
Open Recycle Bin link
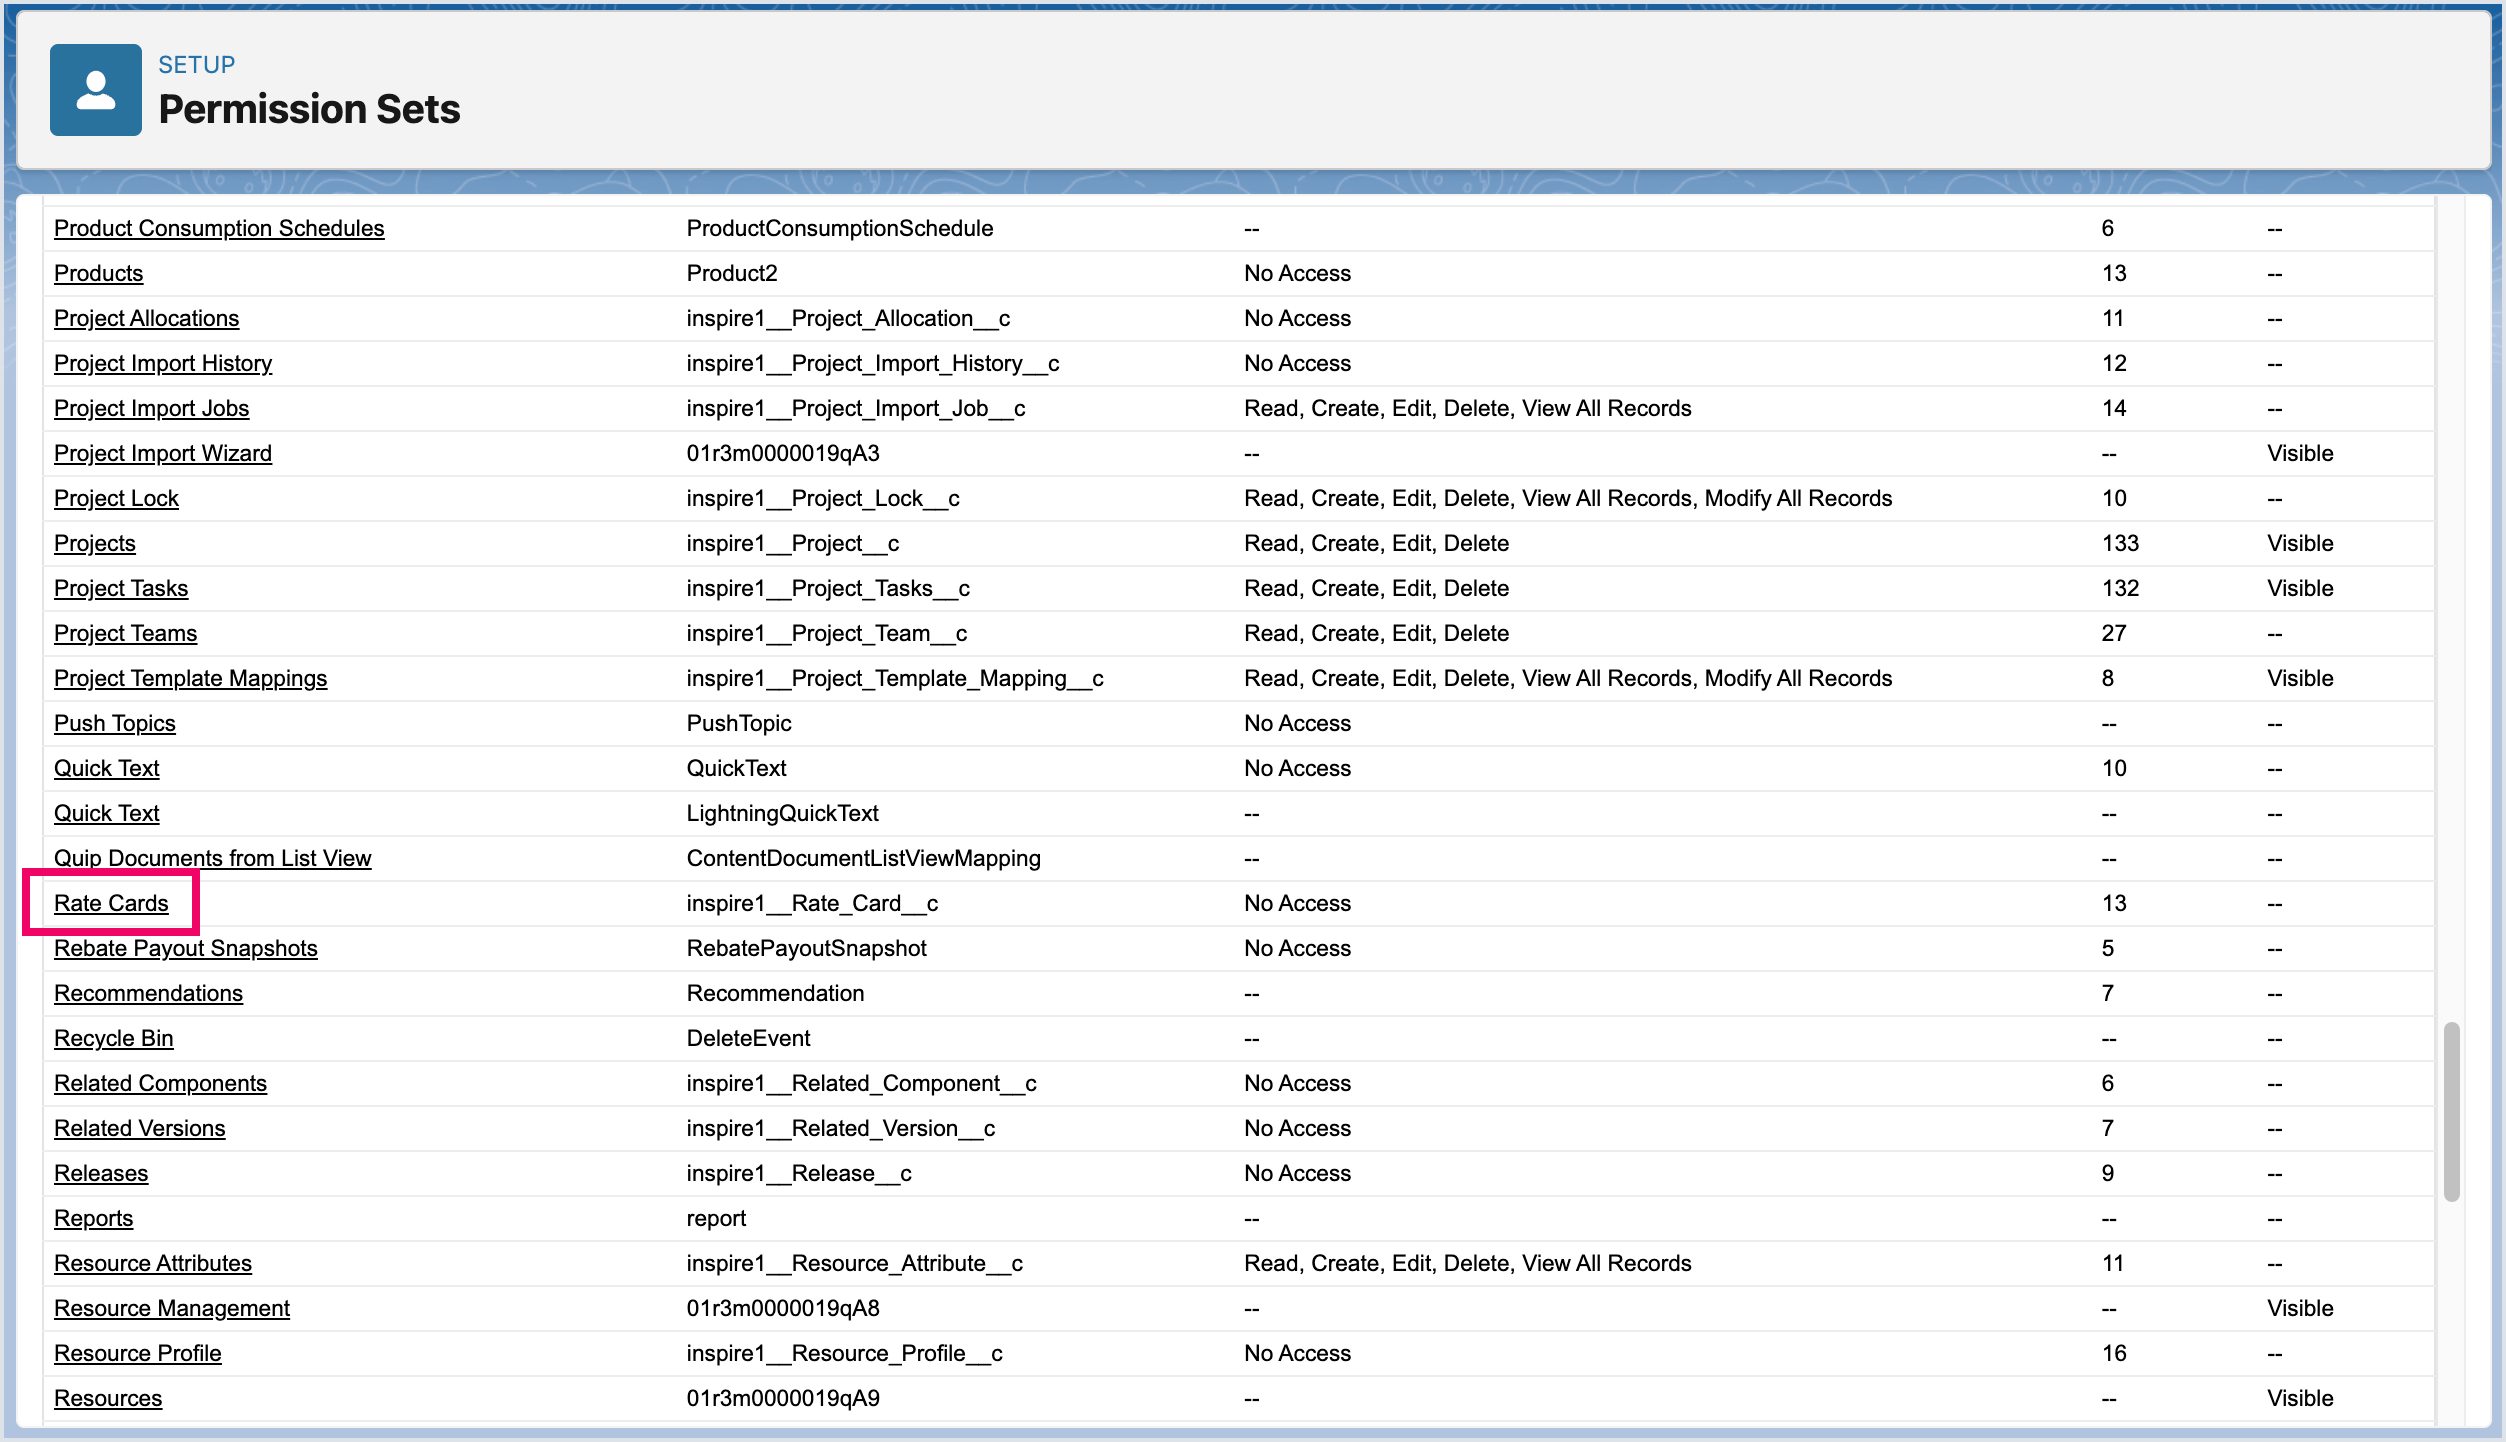pyautogui.click(x=113, y=1038)
